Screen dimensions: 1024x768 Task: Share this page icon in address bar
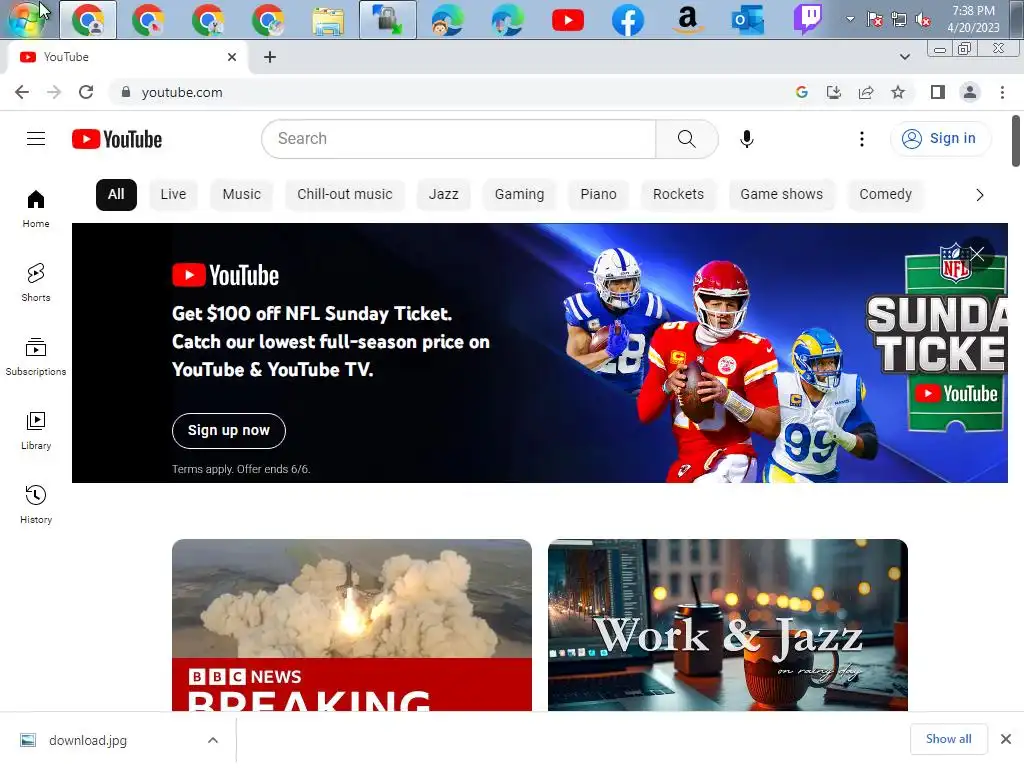[866, 92]
